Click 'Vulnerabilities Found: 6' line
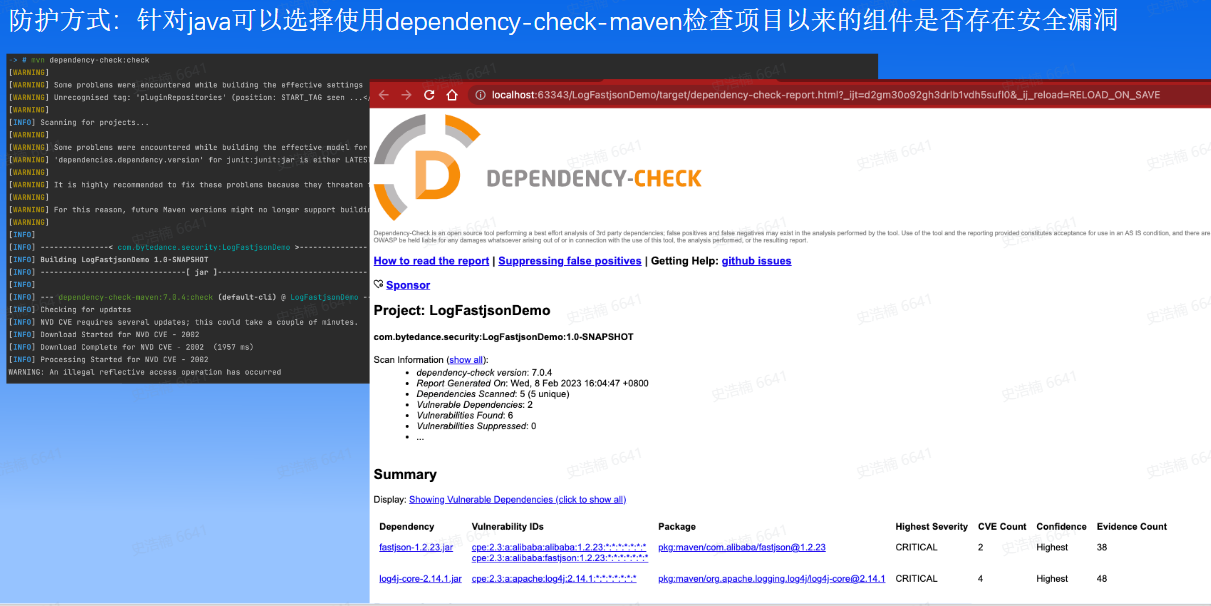The image size is (1211, 606). coord(465,415)
